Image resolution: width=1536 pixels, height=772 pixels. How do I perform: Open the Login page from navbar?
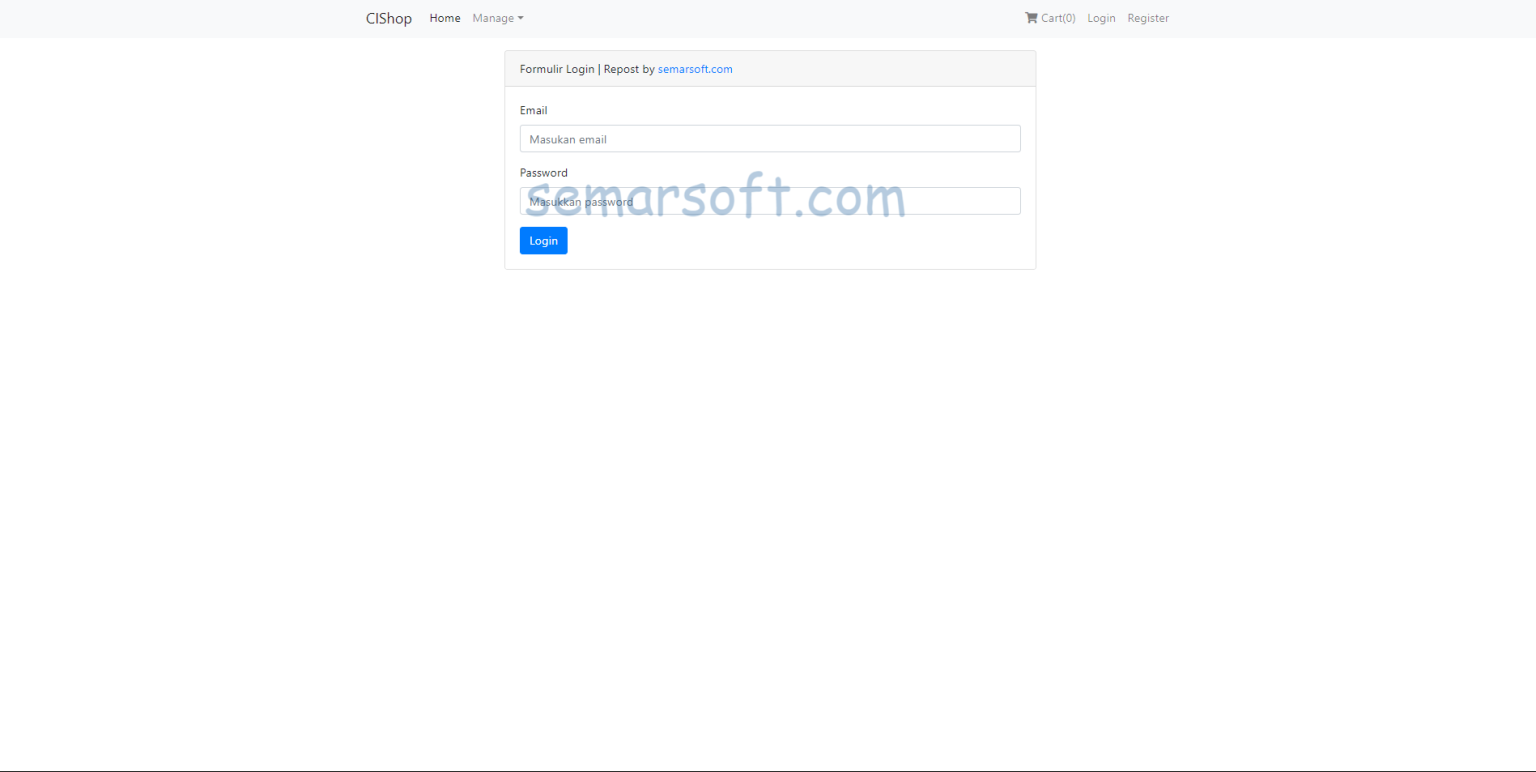click(1101, 17)
